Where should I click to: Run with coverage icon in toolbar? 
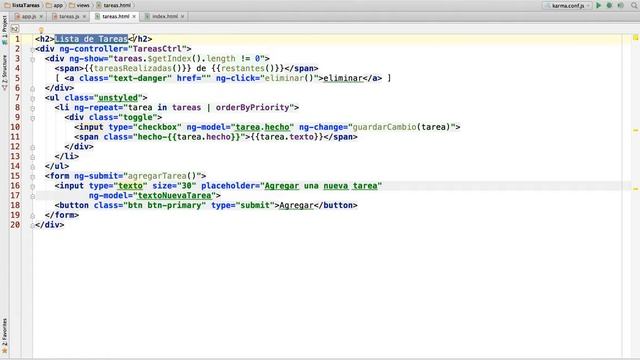tap(620, 5)
